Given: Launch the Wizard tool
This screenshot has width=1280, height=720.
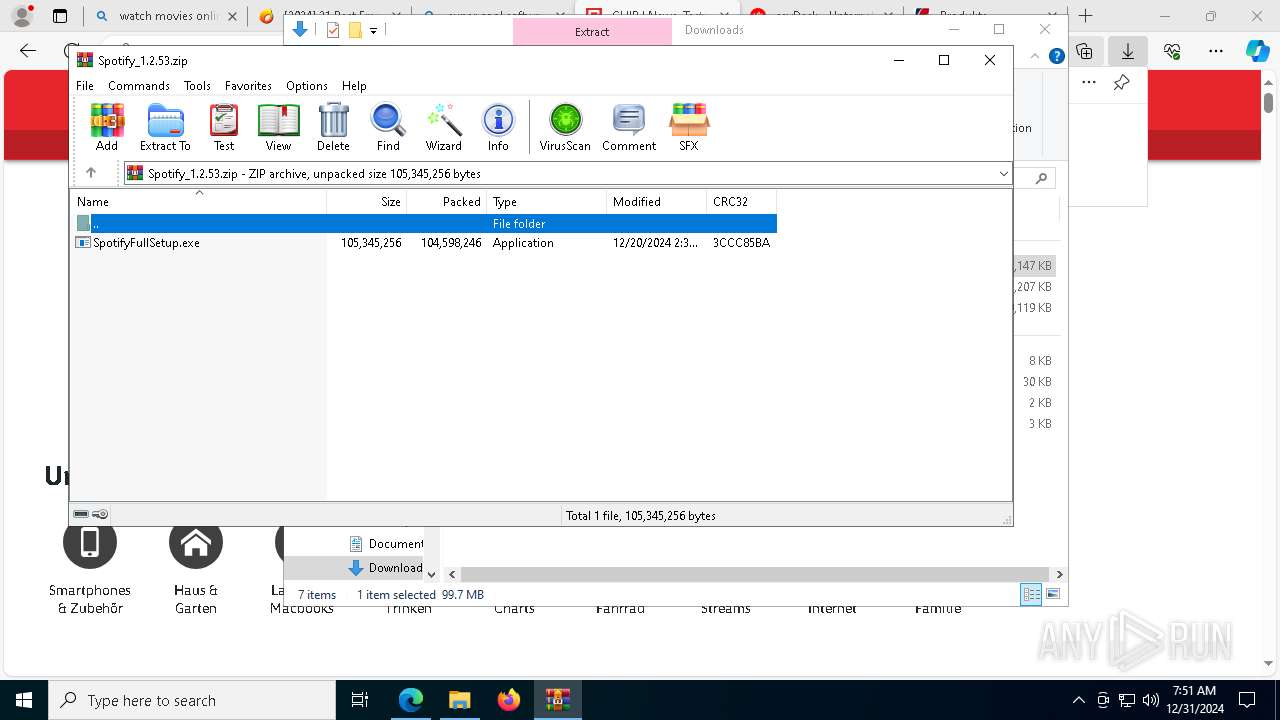Looking at the screenshot, I should 443,127.
